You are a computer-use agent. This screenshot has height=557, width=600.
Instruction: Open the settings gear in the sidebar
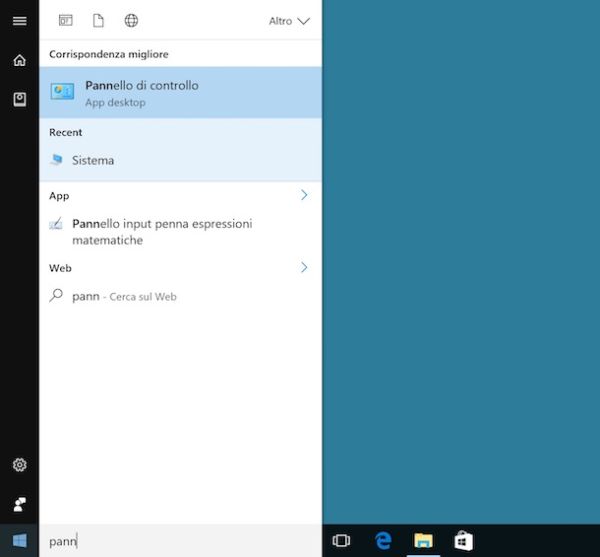20,465
